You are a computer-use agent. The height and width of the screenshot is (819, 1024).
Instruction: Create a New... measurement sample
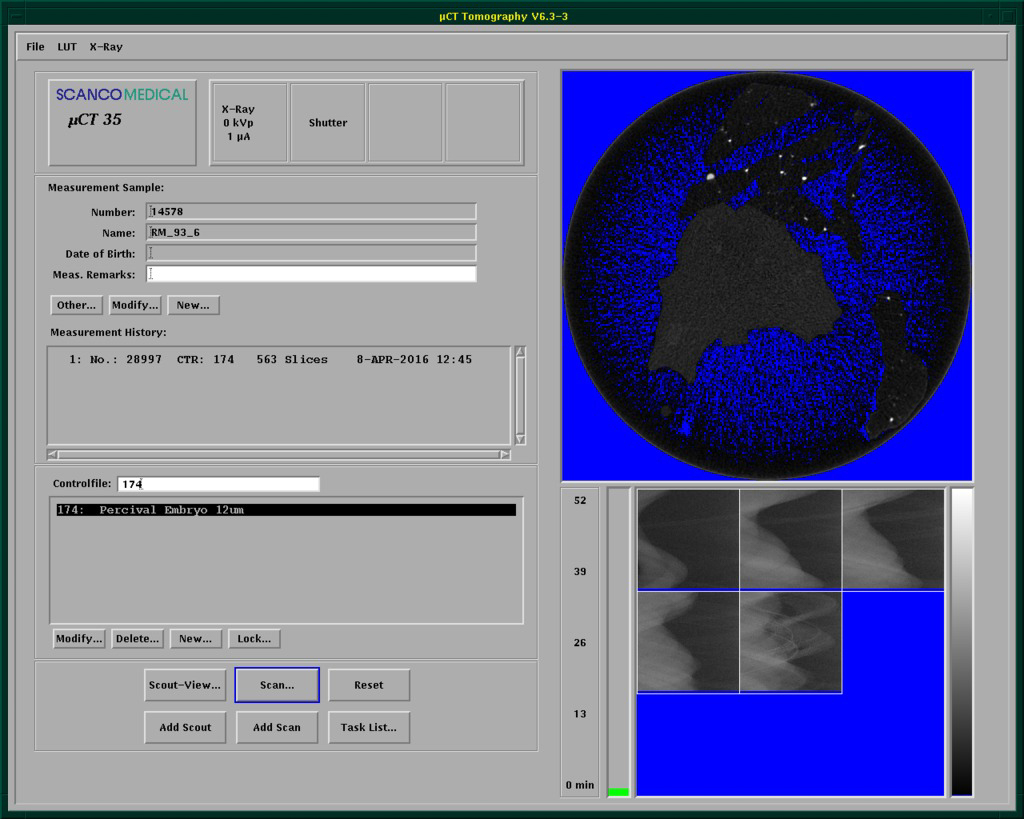[x=193, y=305]
